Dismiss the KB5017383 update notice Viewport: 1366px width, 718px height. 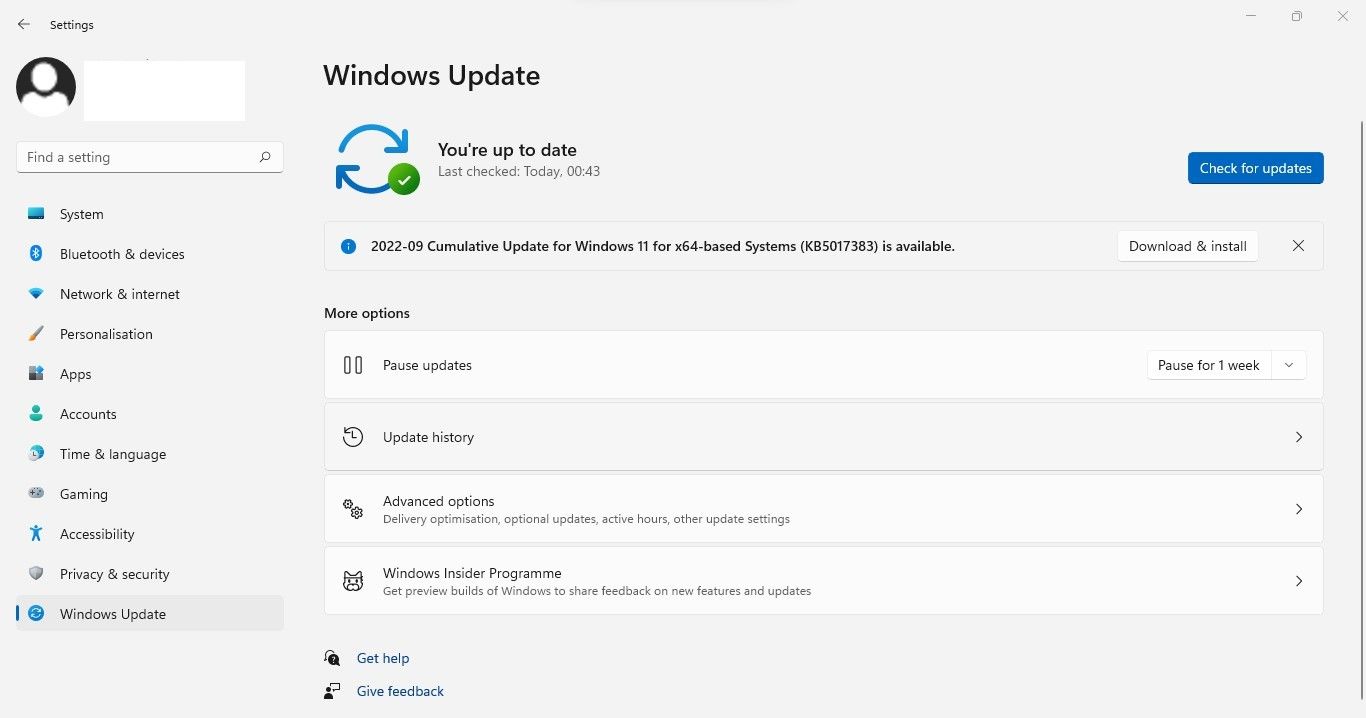1298,246
